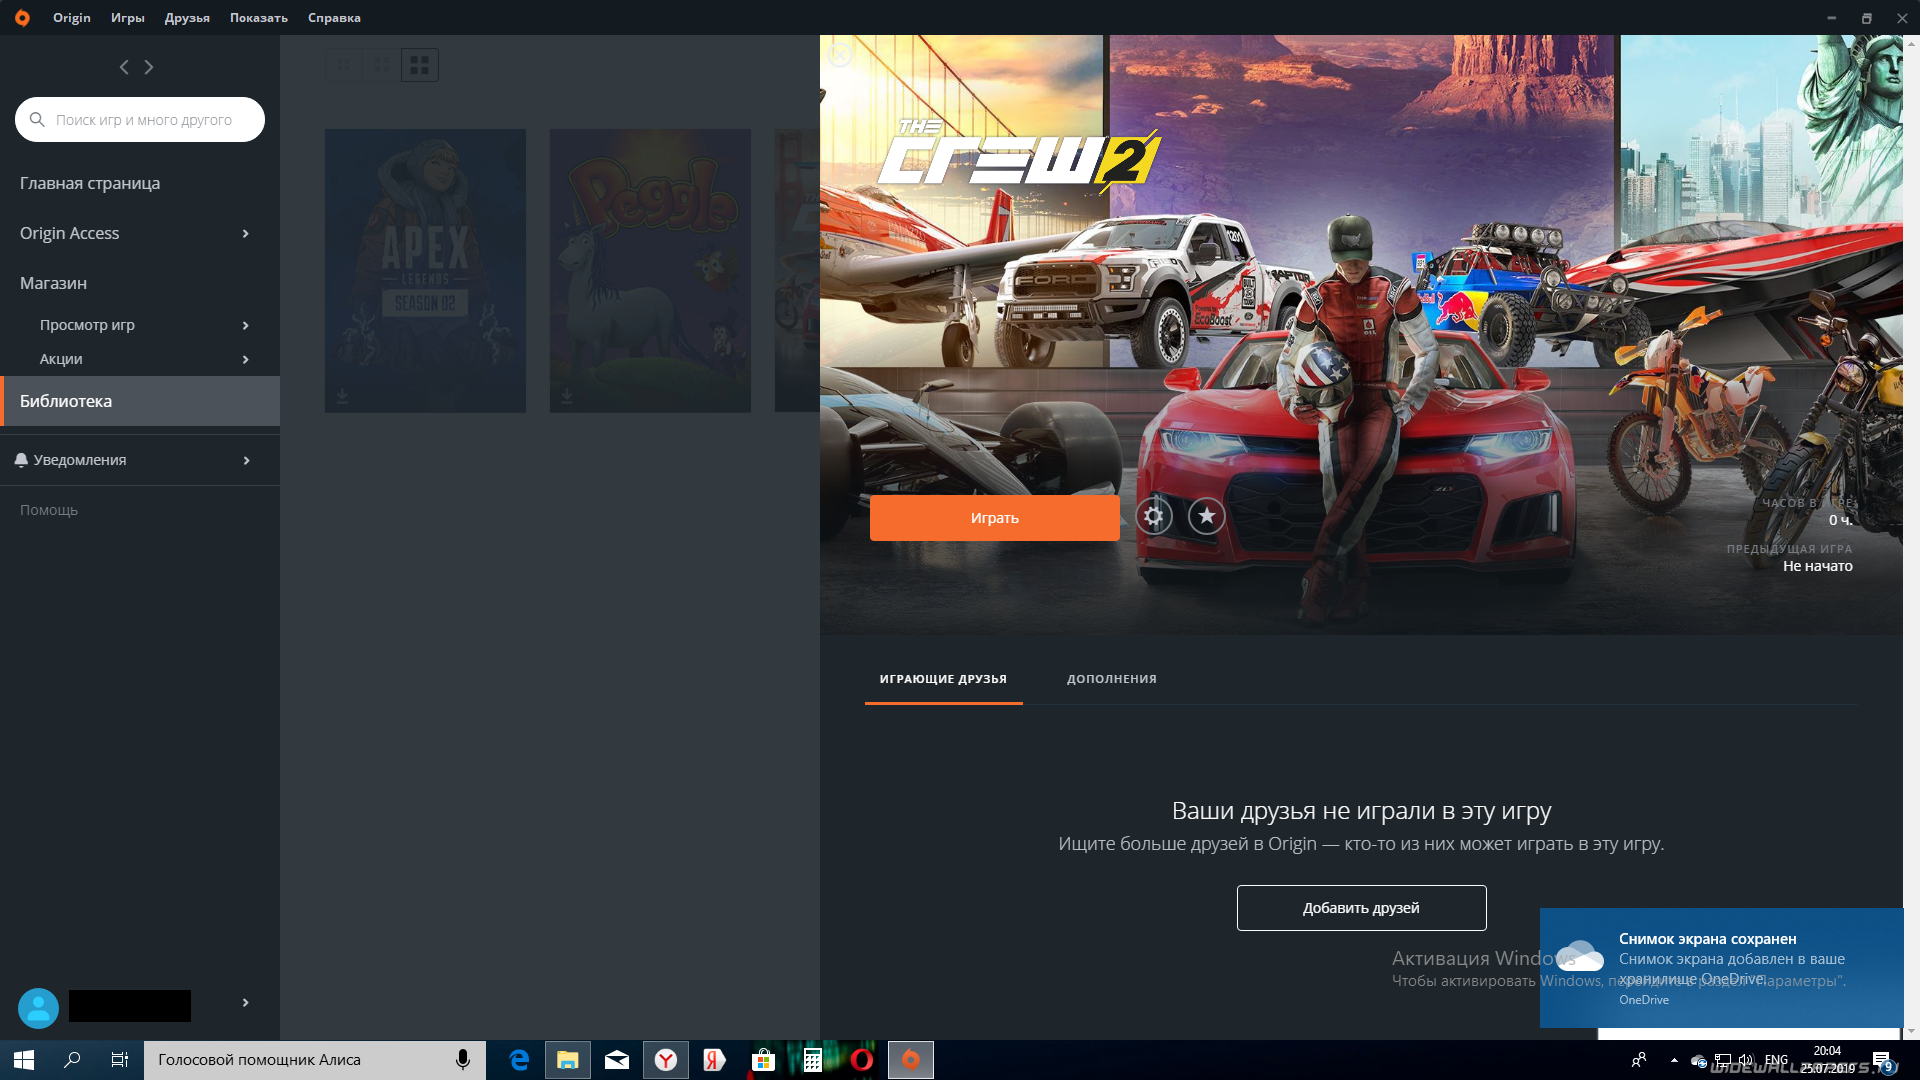Open network status tray icon
Screen dimensions: 1920x1080
[1723, 1060]
